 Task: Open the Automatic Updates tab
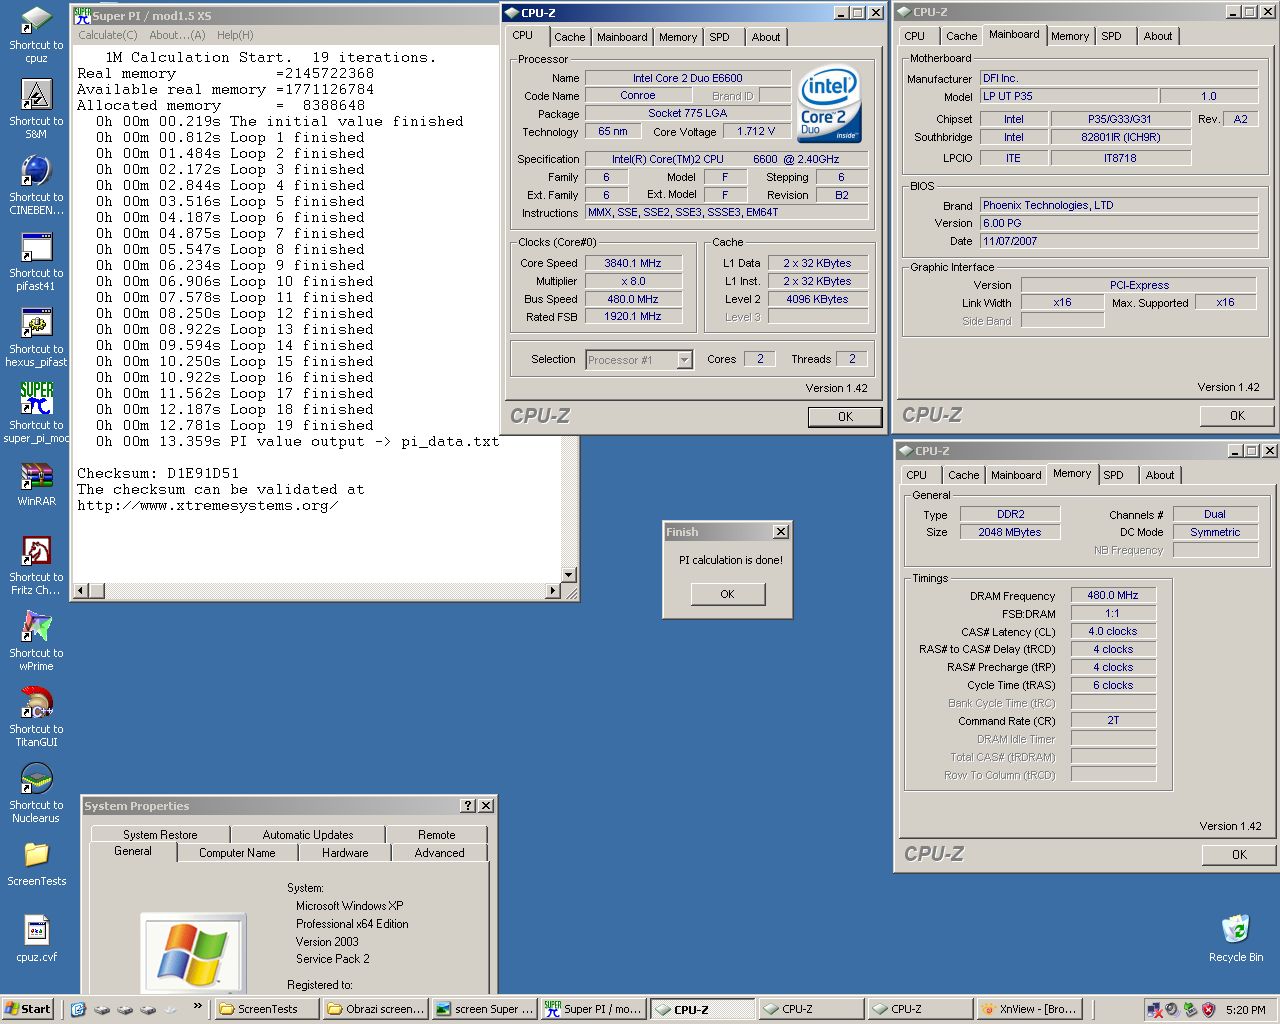tap(308, 835)
